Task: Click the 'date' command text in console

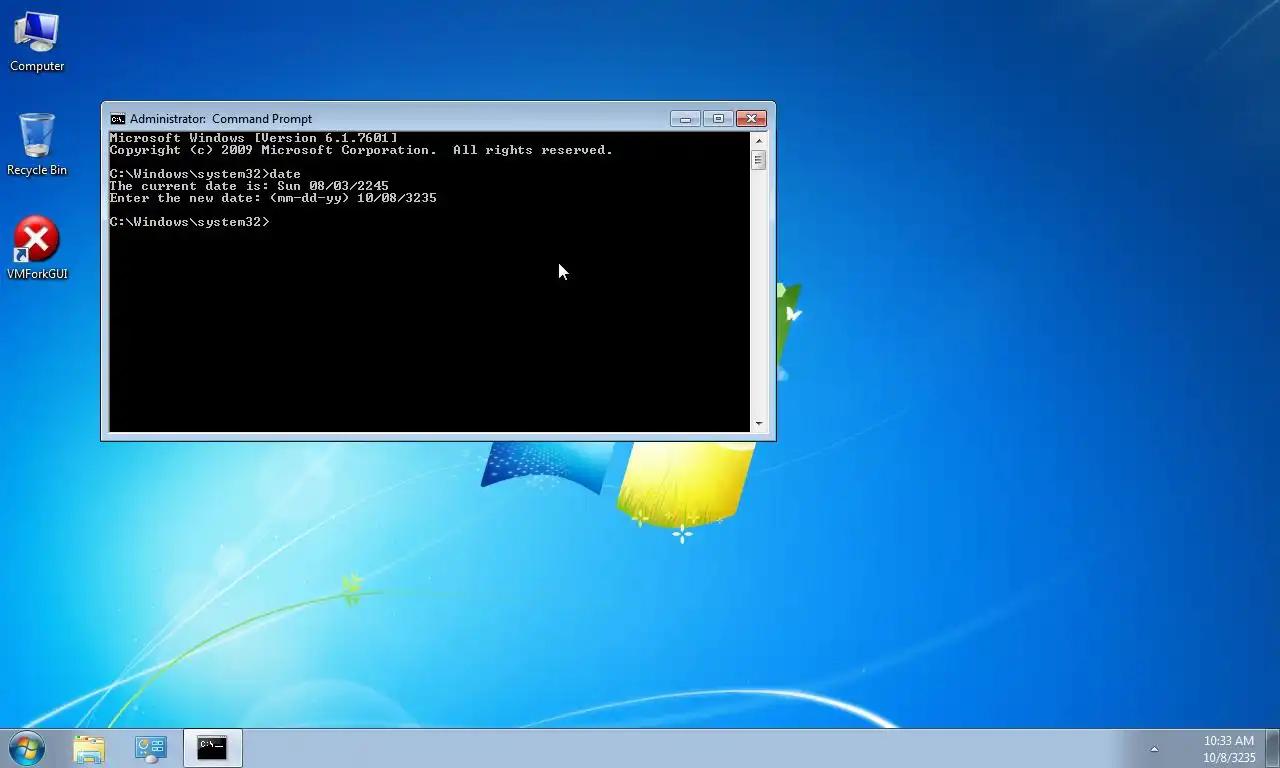Action: [x=285, y=174]
